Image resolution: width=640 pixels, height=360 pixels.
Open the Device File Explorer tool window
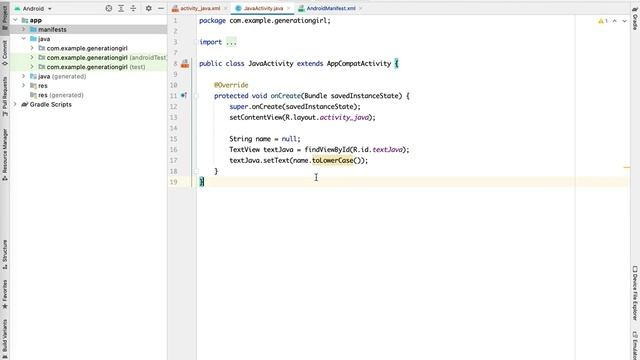(x=635, y=293)
